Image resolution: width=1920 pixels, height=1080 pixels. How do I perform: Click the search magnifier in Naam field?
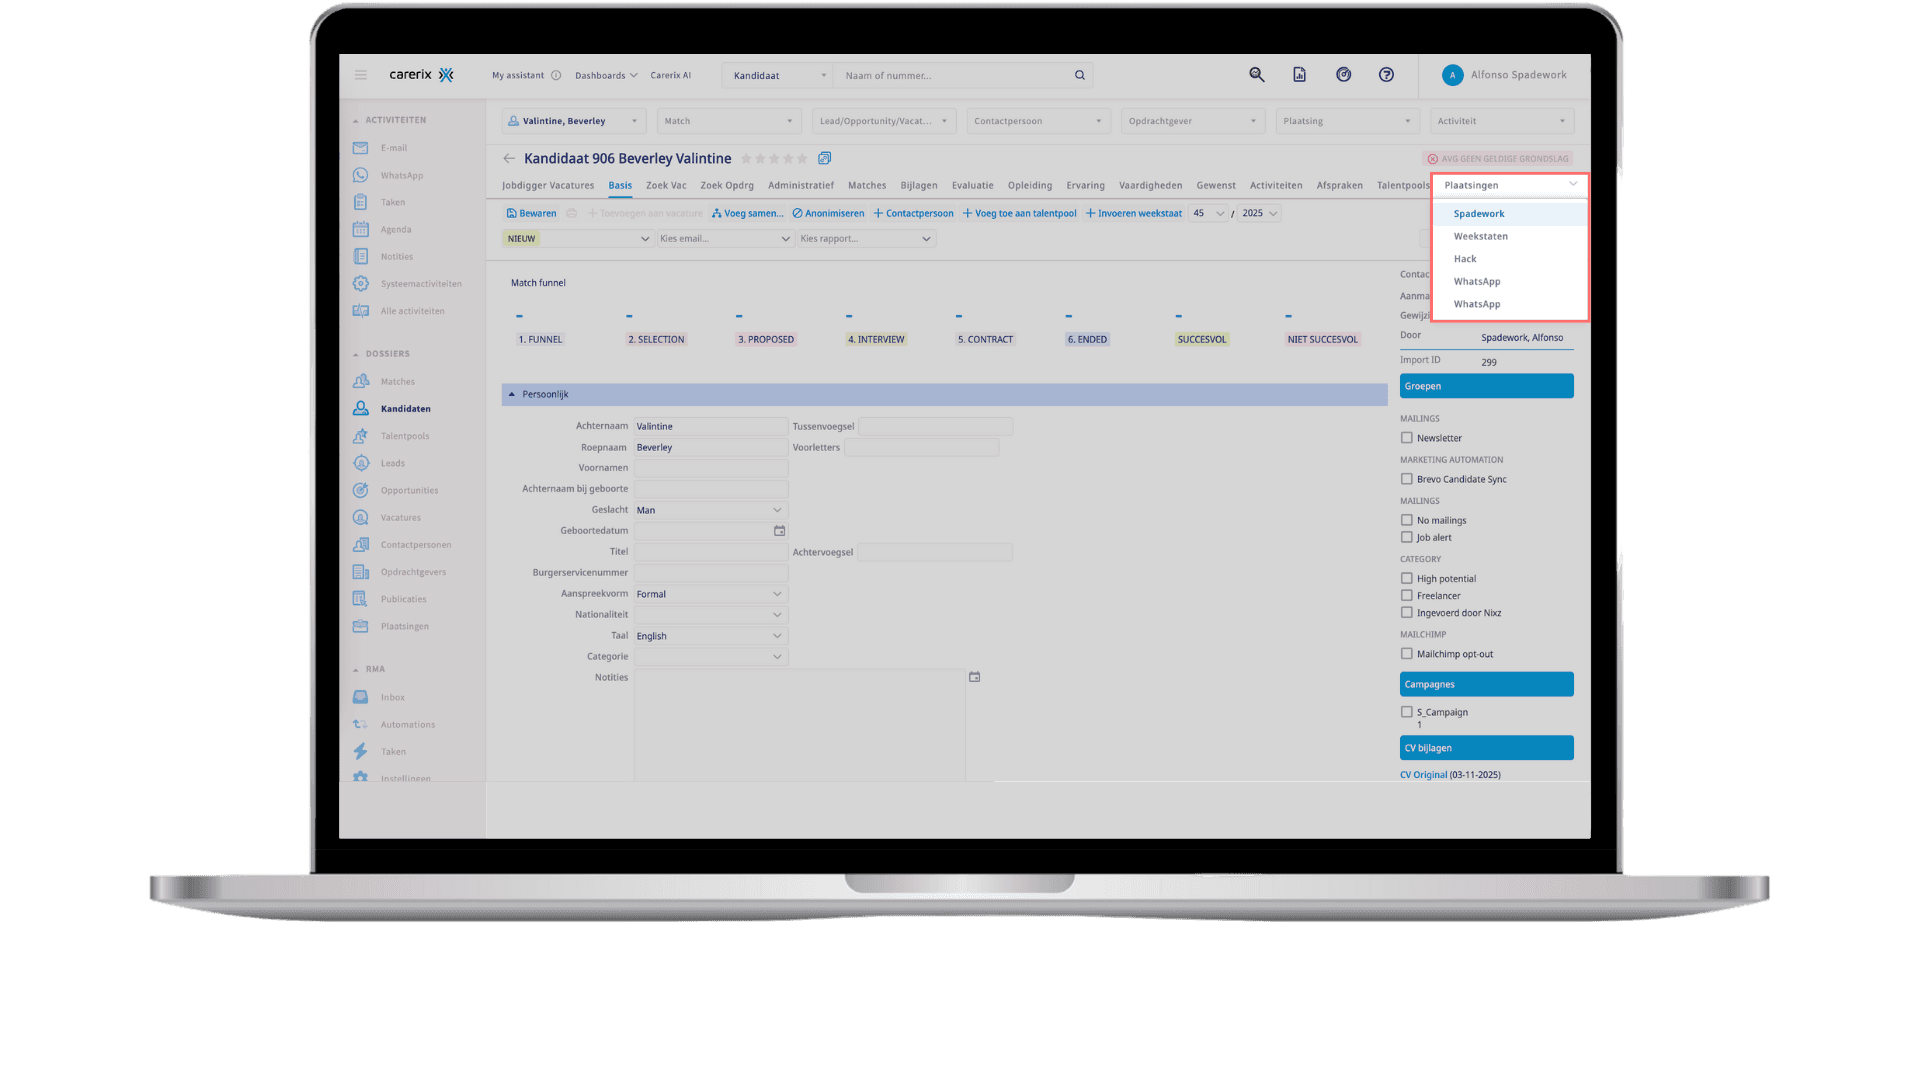1080,75
